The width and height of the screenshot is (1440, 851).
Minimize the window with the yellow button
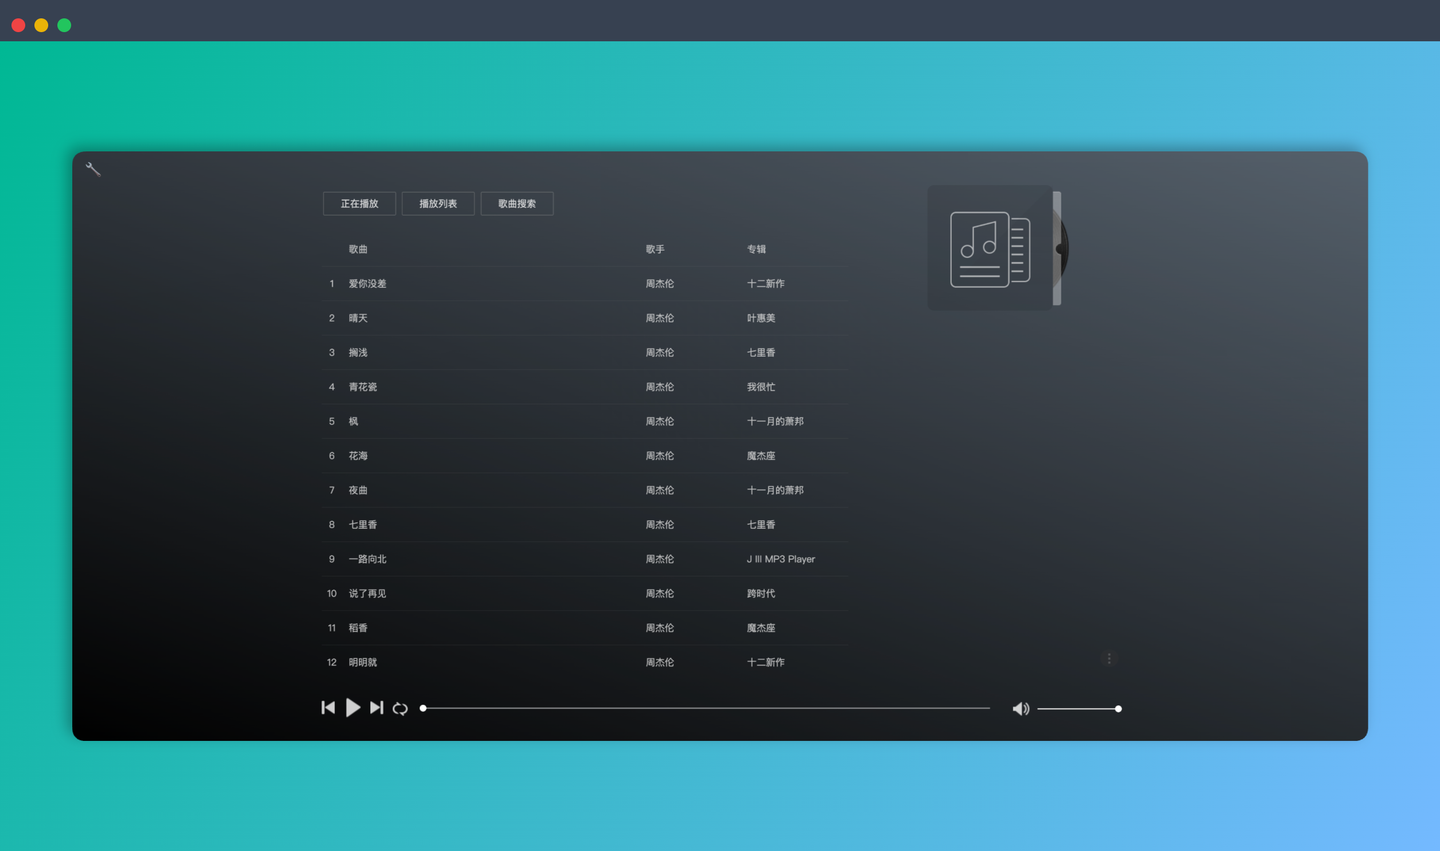pos(41,25)
